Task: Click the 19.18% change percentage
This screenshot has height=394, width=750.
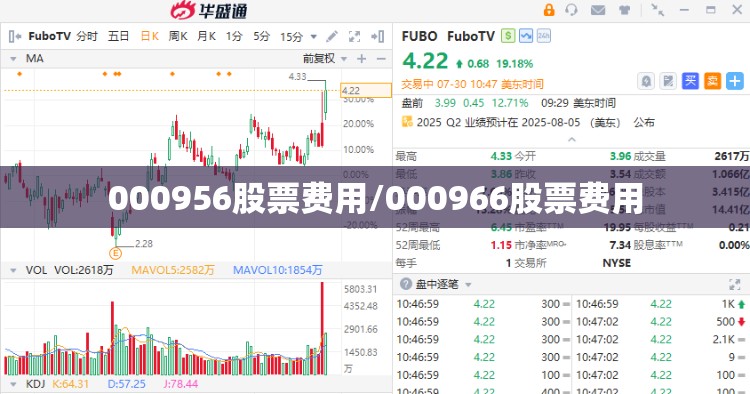Action: coord(514,64)
